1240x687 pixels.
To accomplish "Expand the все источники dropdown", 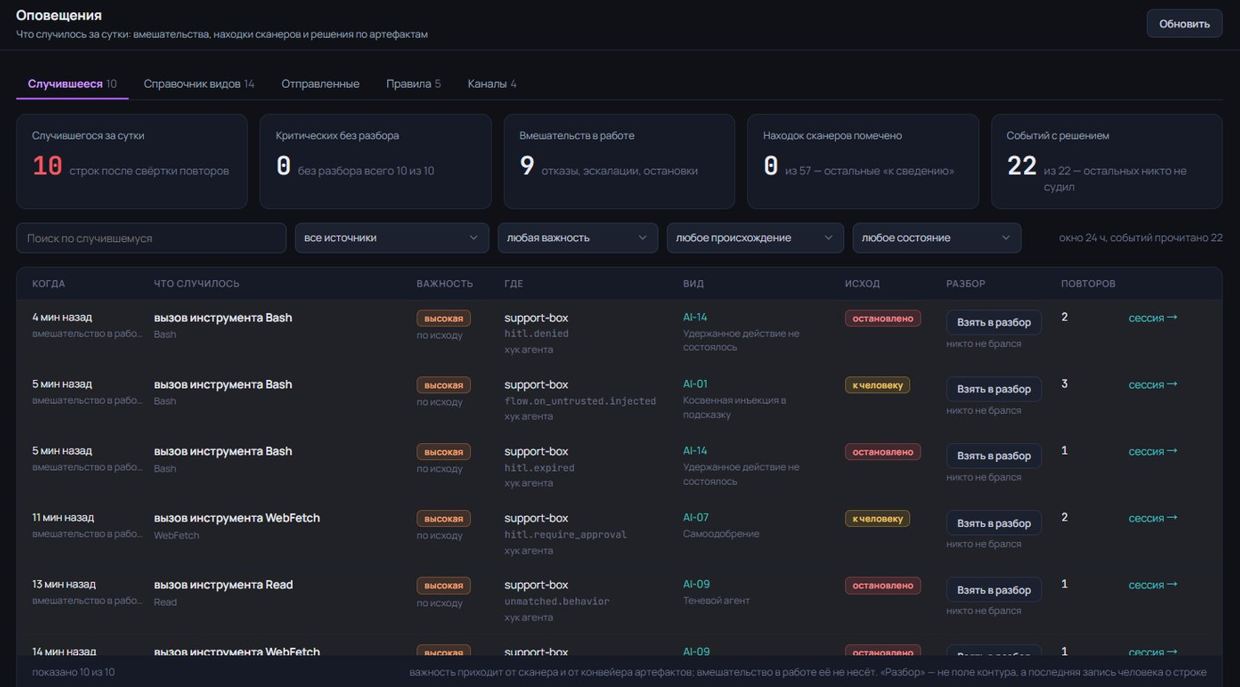I will [x=391, y=238].
